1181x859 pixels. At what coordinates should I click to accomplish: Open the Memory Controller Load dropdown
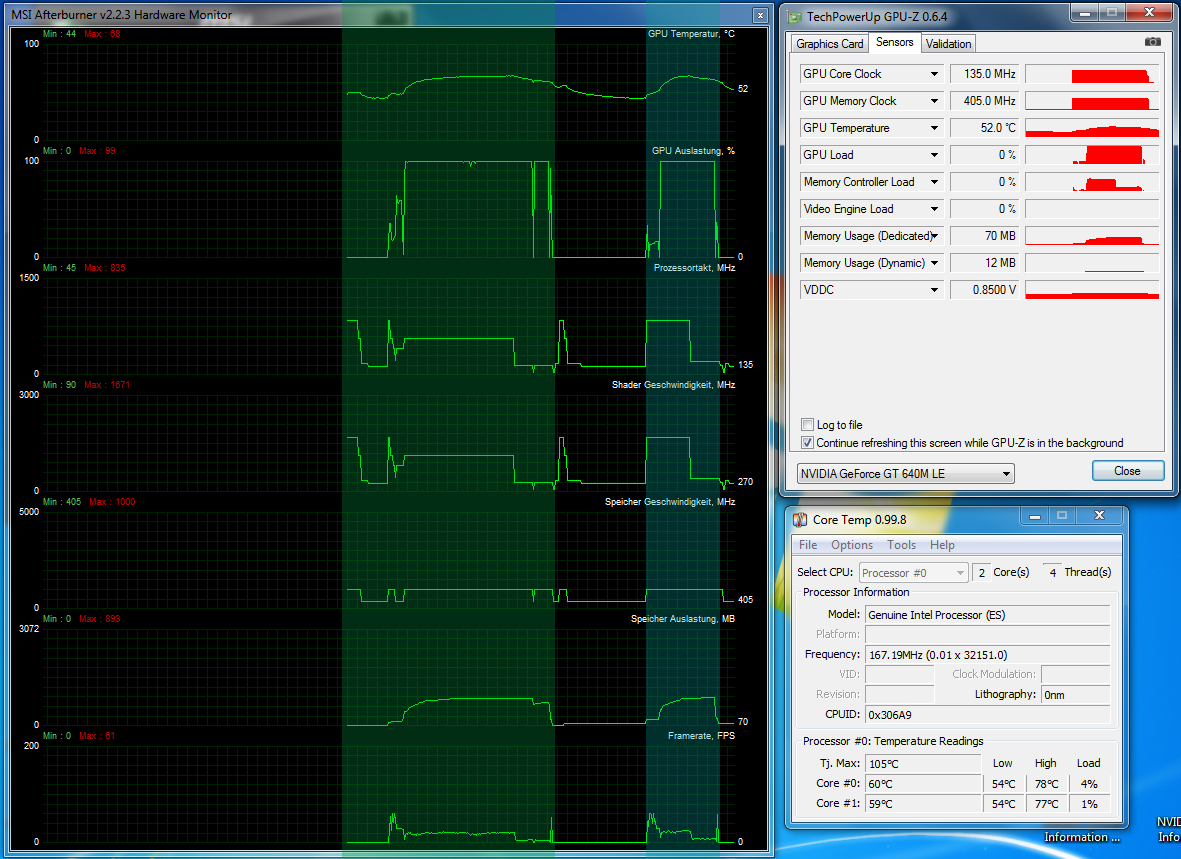pos(934,182)
